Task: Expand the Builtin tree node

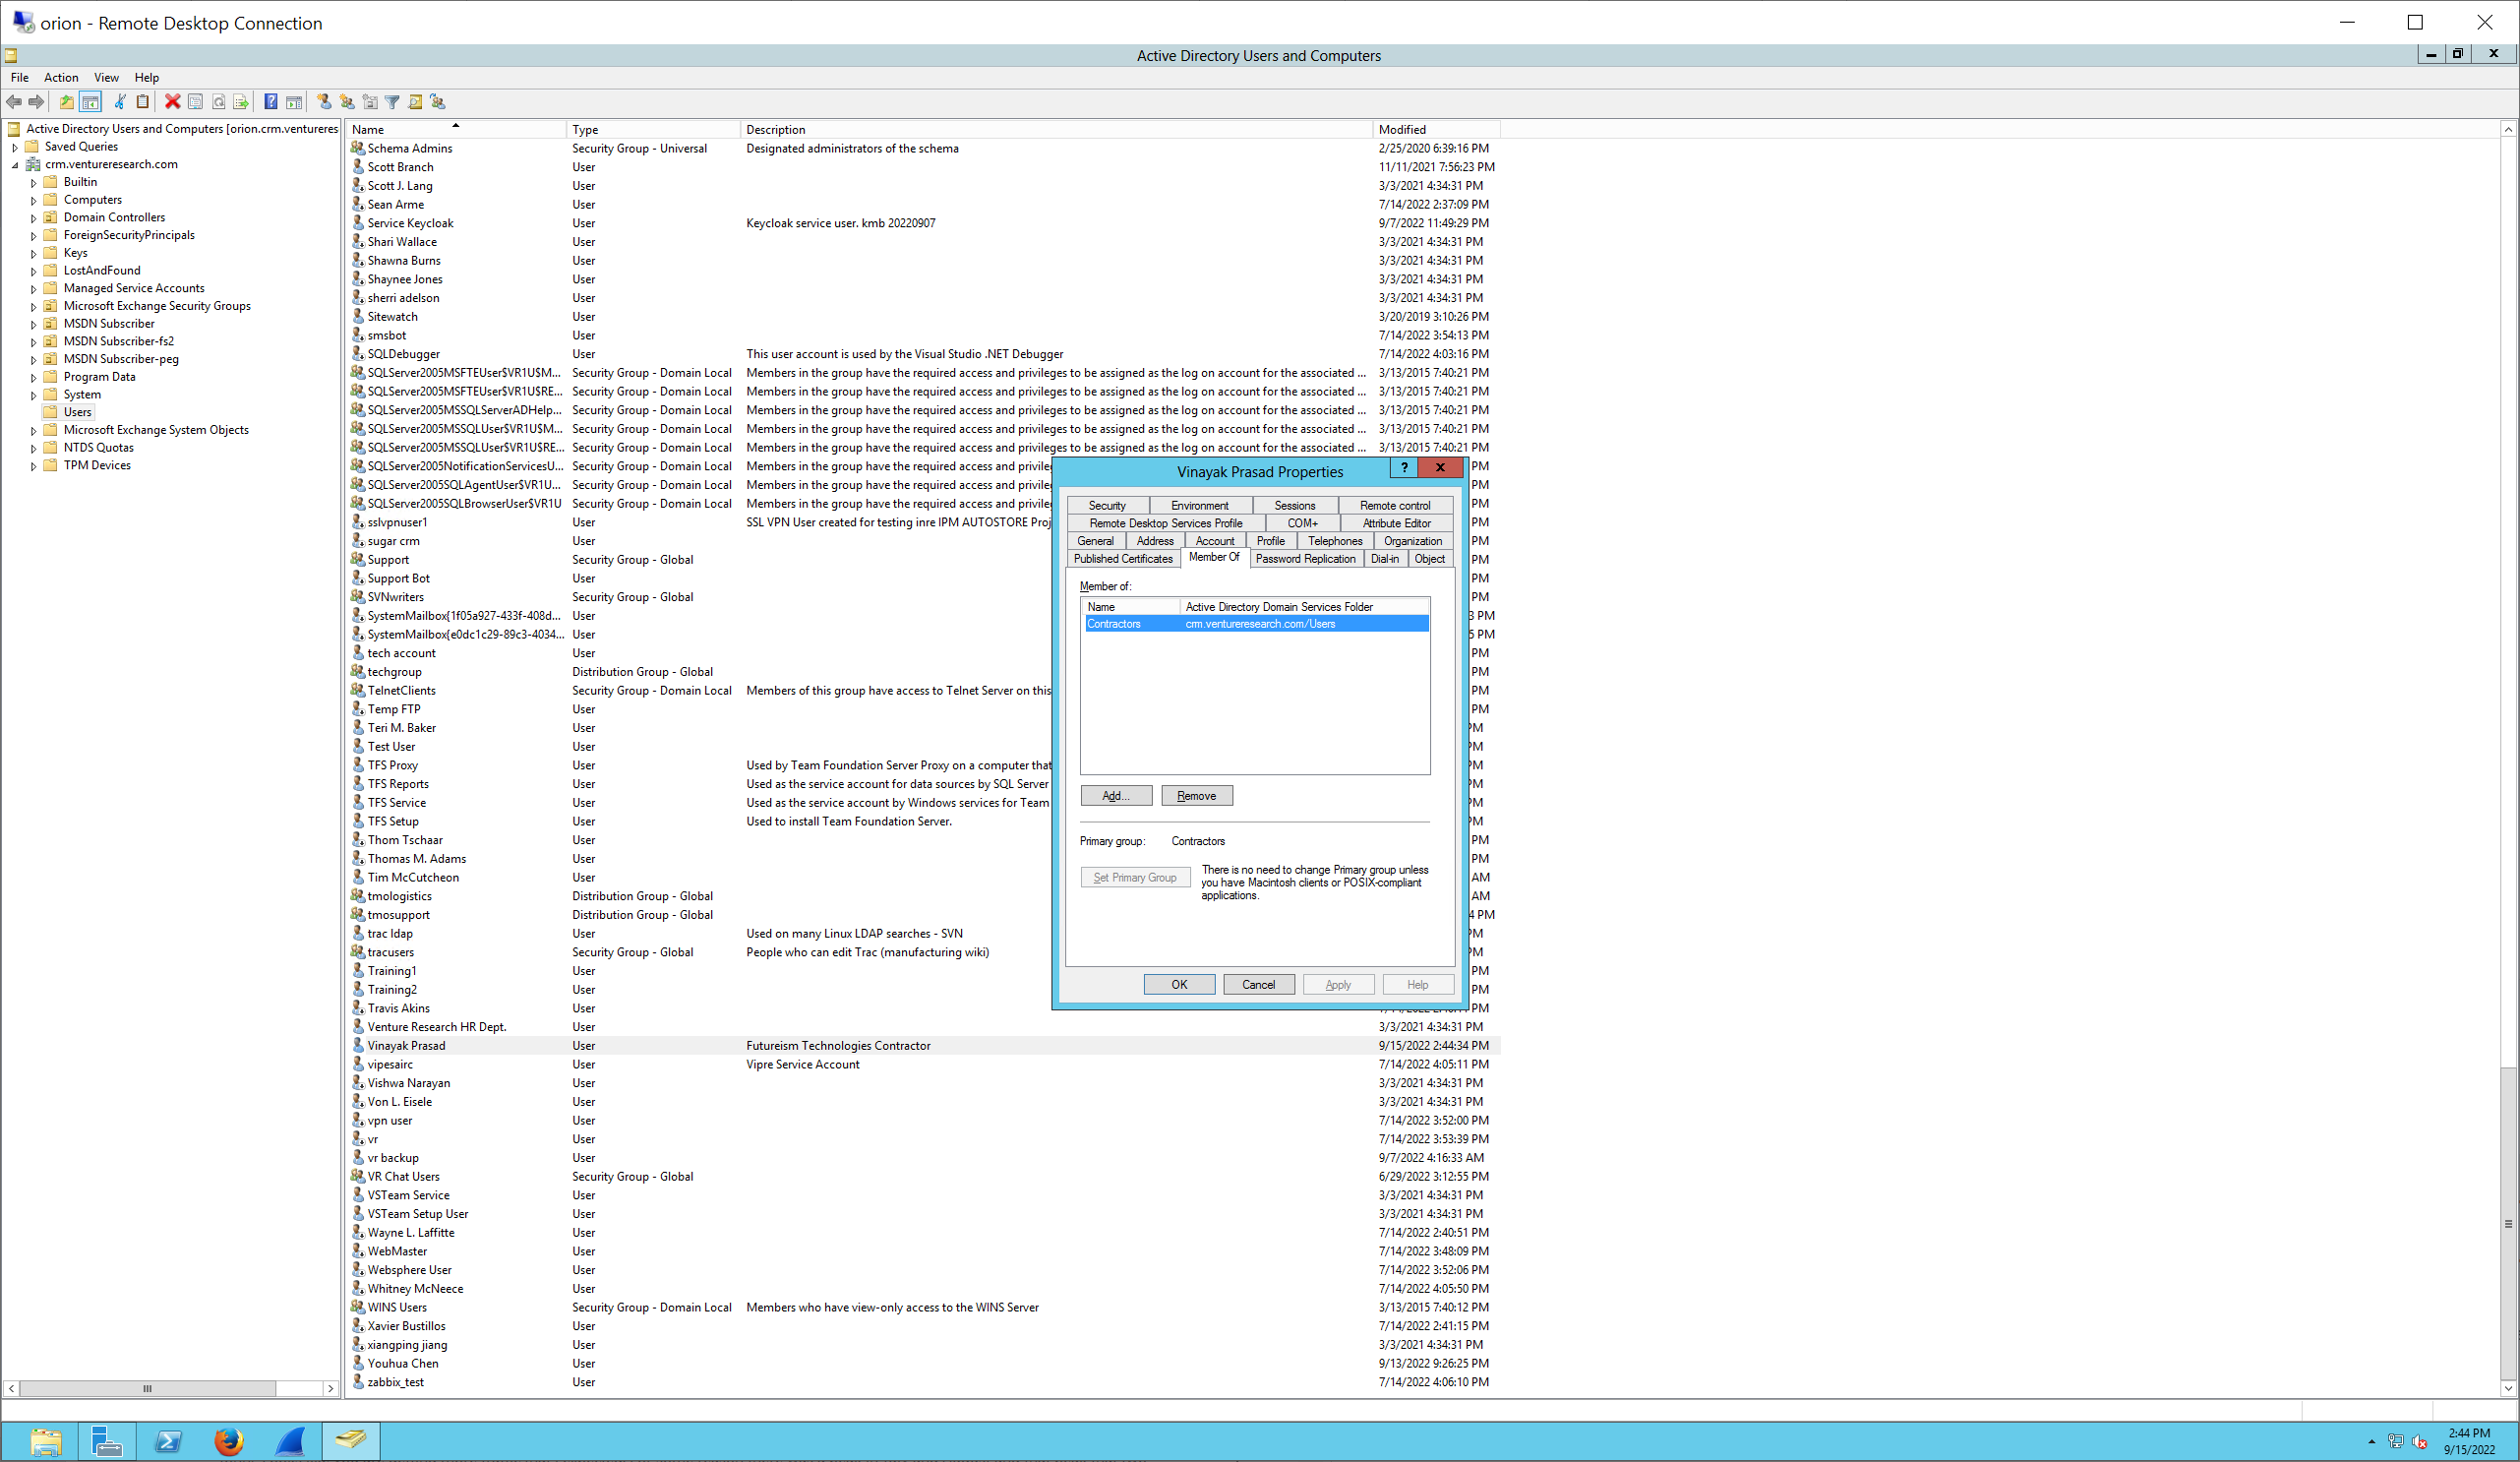Action: coord(33,183)
